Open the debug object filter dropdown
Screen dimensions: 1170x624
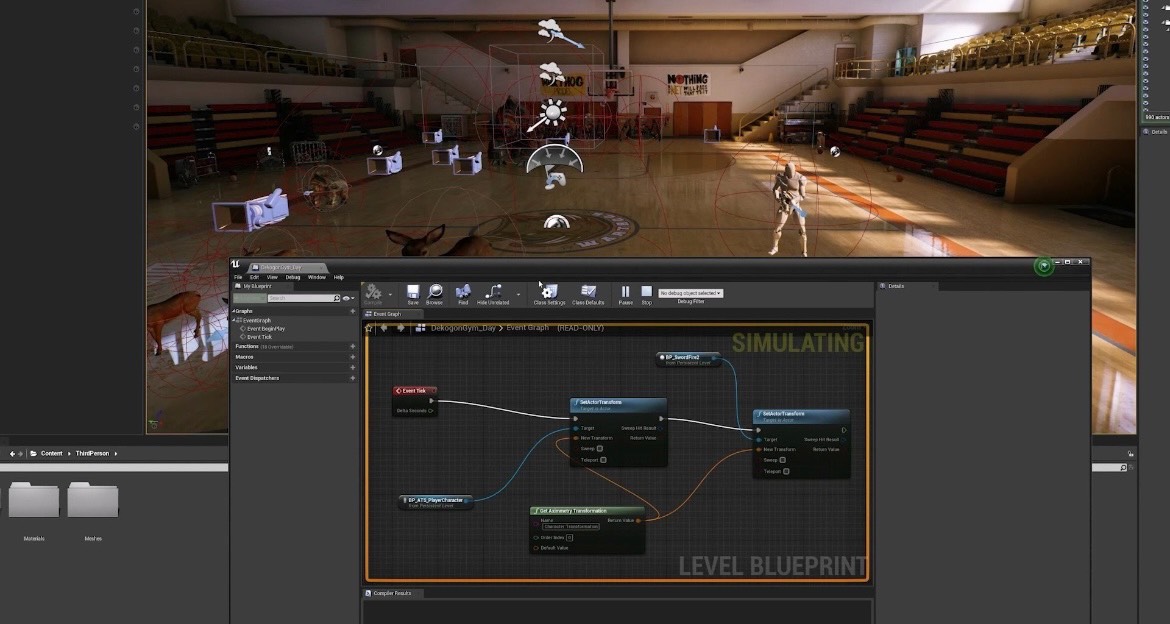click(690, 293)
